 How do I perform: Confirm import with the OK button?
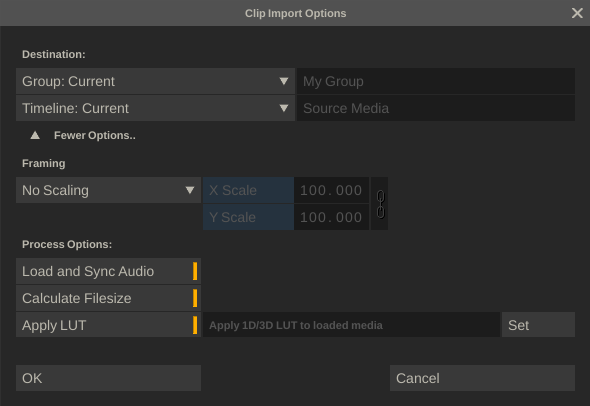[108, 378]
